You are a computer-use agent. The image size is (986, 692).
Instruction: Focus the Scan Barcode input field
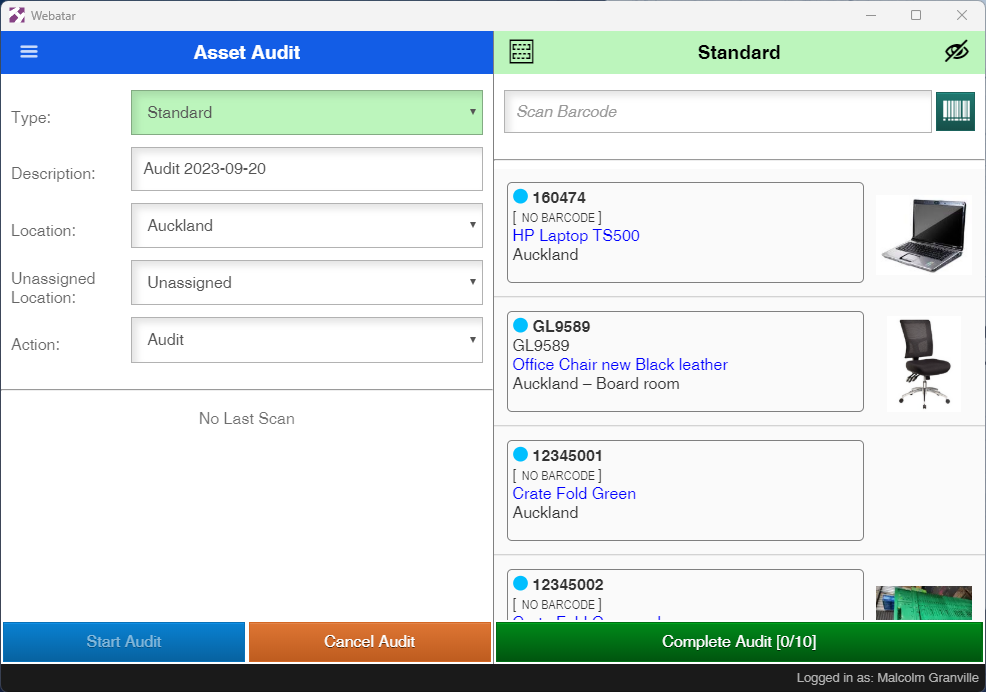click(717, 111)
